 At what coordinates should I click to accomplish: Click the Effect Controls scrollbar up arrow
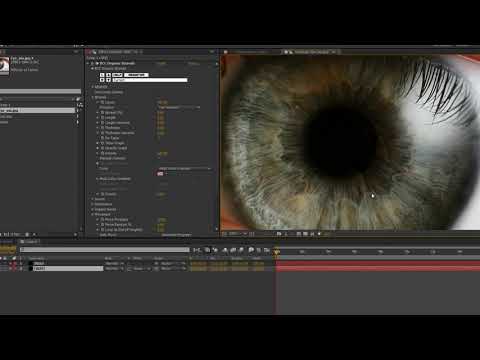click(x=216, y=63)
